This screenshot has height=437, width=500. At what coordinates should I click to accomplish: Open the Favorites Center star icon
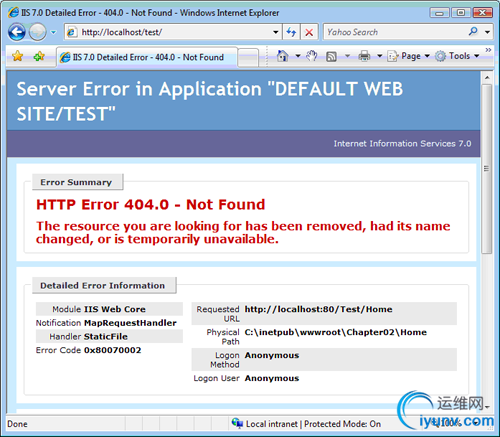[x=18, y=56]
